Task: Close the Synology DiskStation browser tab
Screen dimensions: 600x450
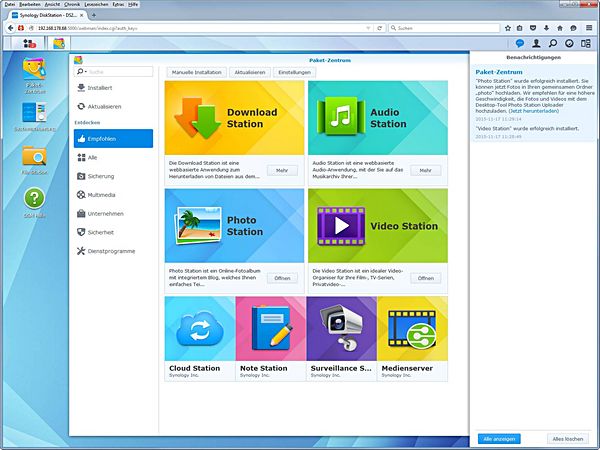Action: click(x=82, y=15)
